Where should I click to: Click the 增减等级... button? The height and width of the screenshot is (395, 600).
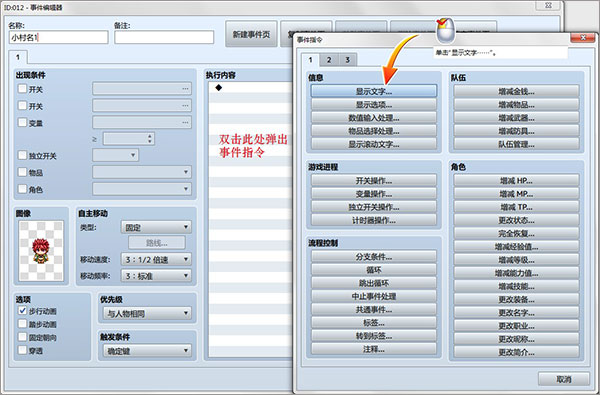516,260
